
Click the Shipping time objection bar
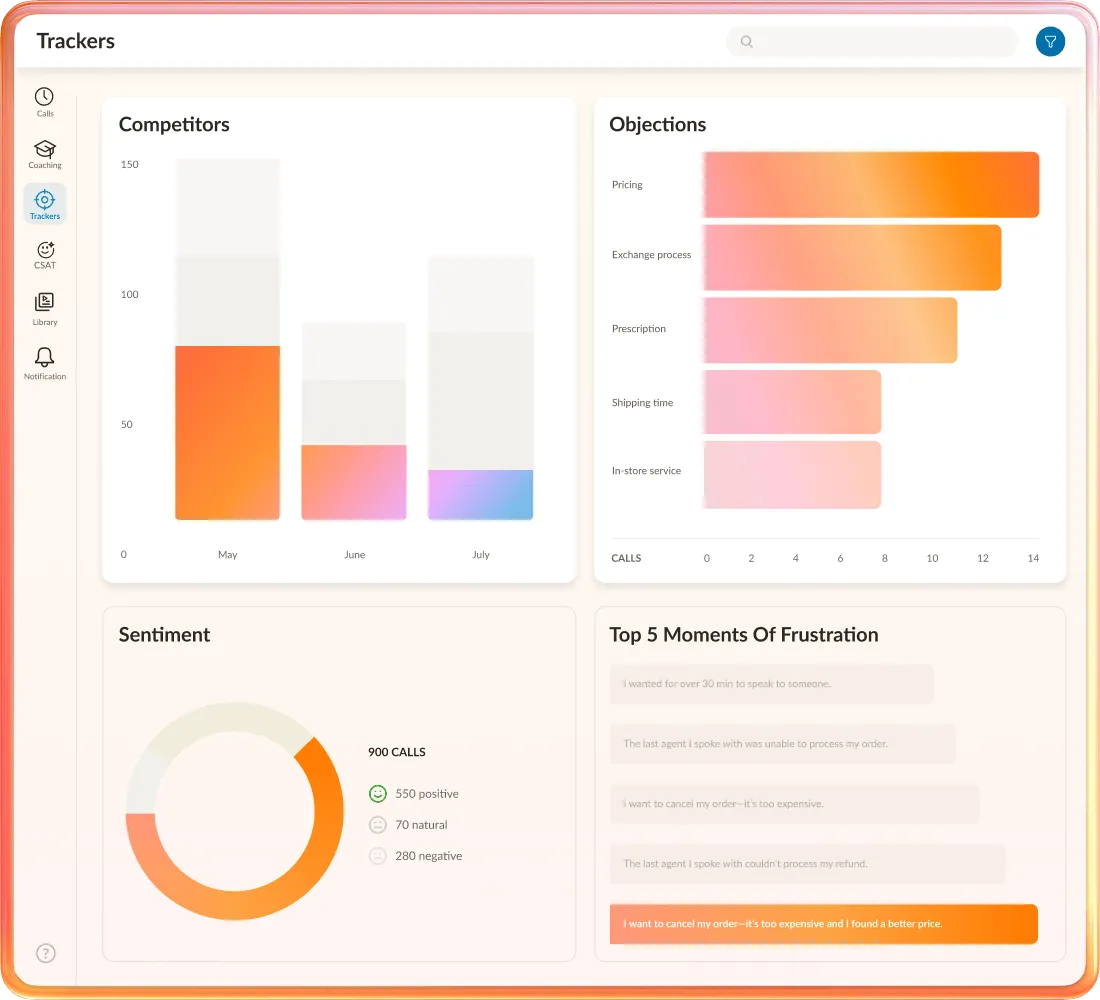pos(790,402)
